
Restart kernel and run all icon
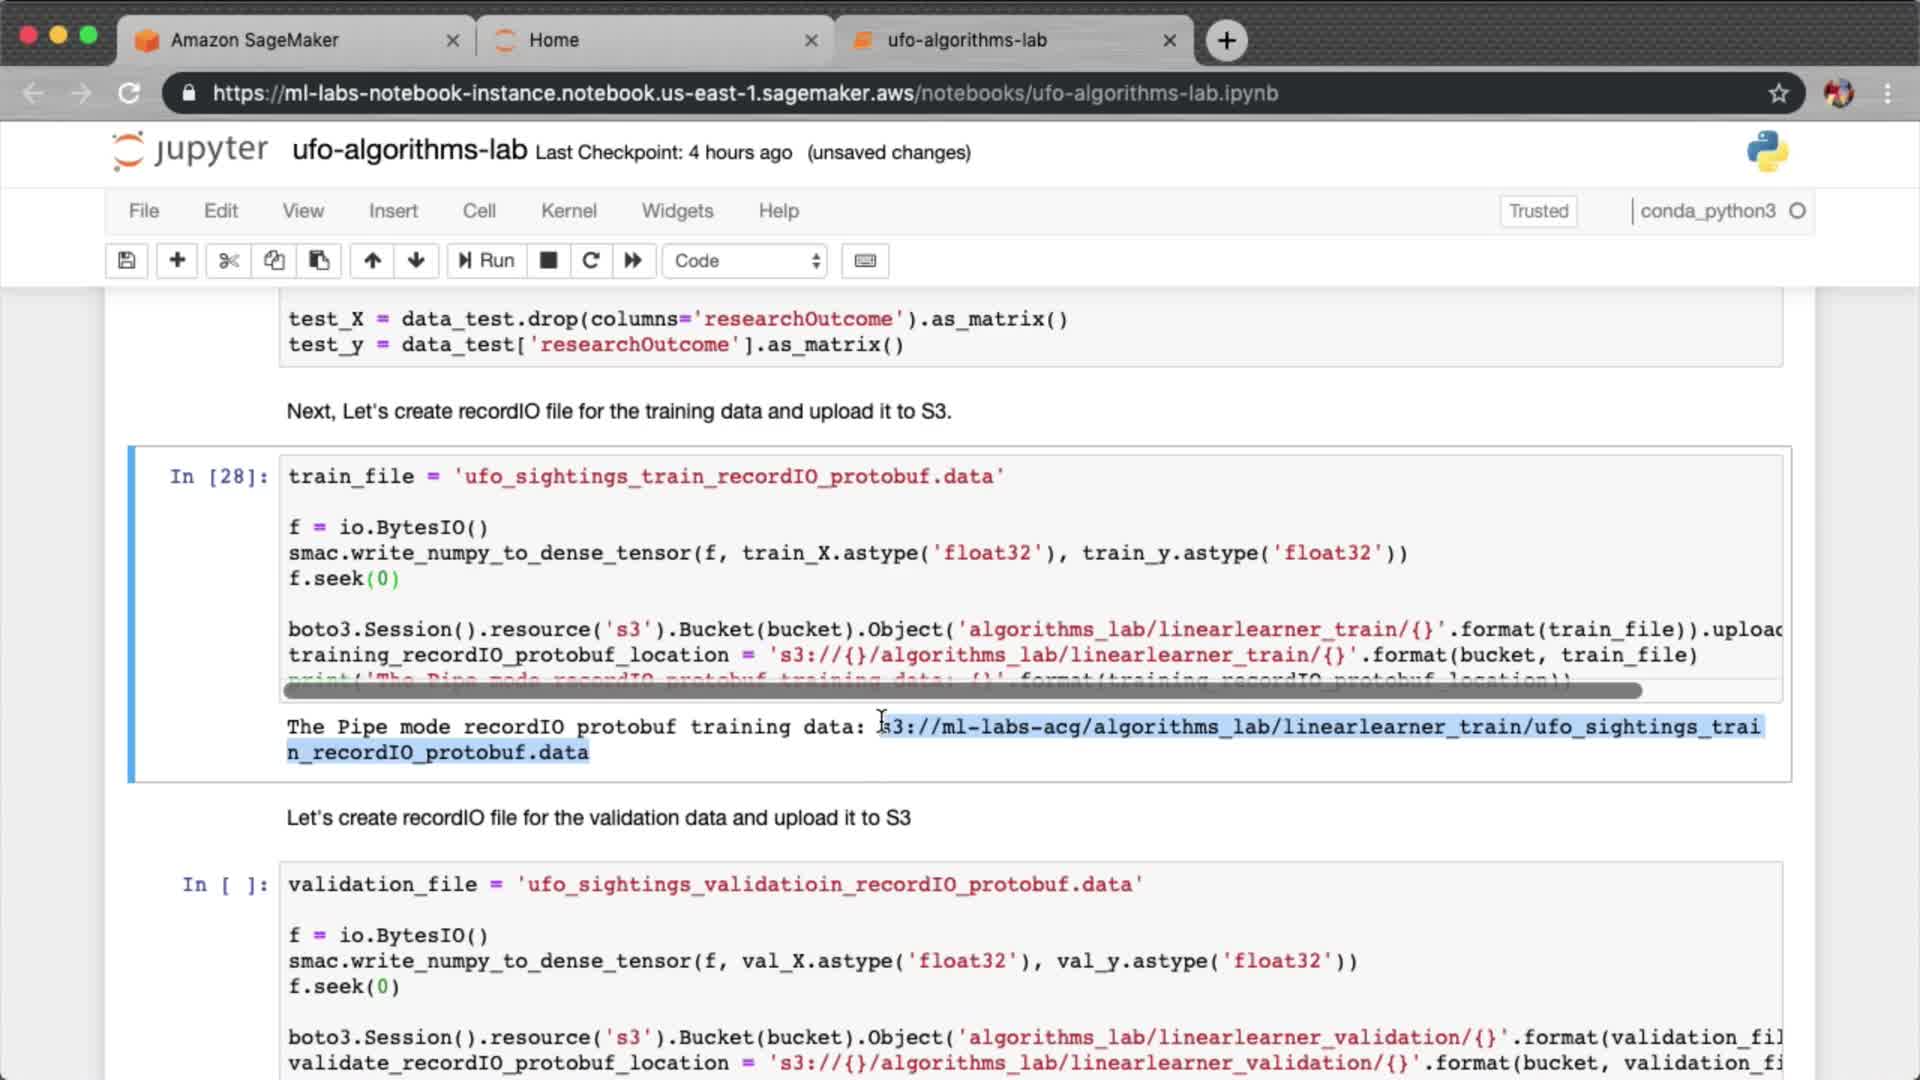(x=633, y=261)
